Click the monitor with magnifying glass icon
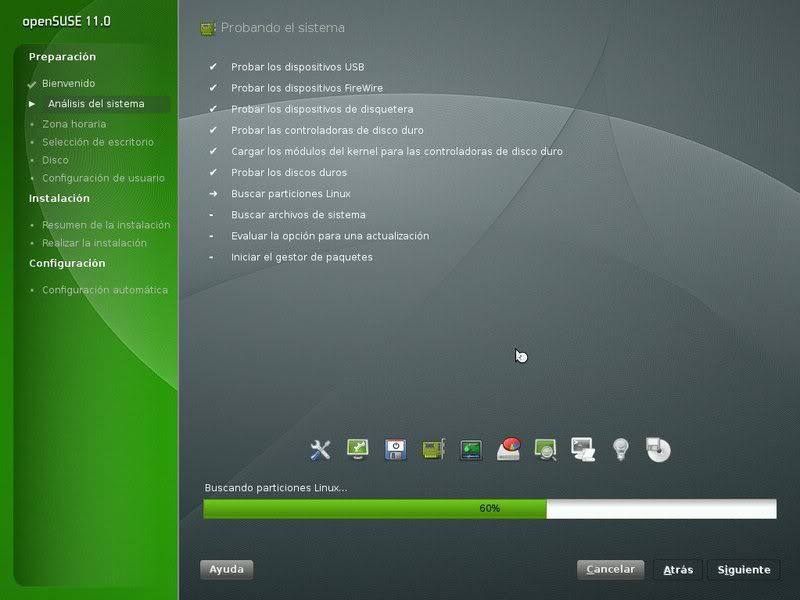This screenshot has height=600, width=800. (x=545, y=449)
